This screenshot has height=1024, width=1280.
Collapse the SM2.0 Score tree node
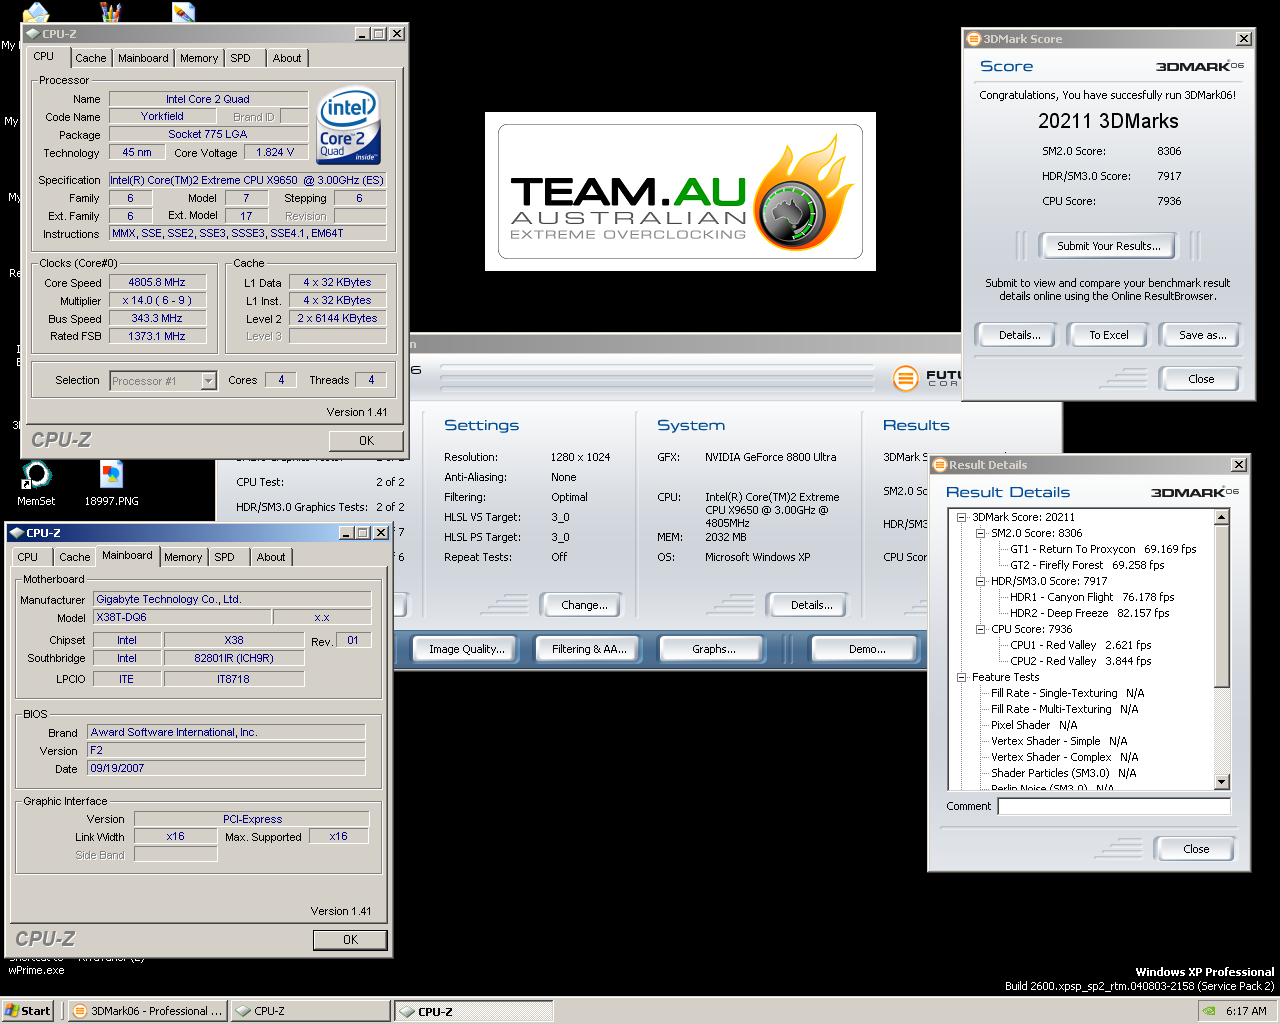(981, 533)
